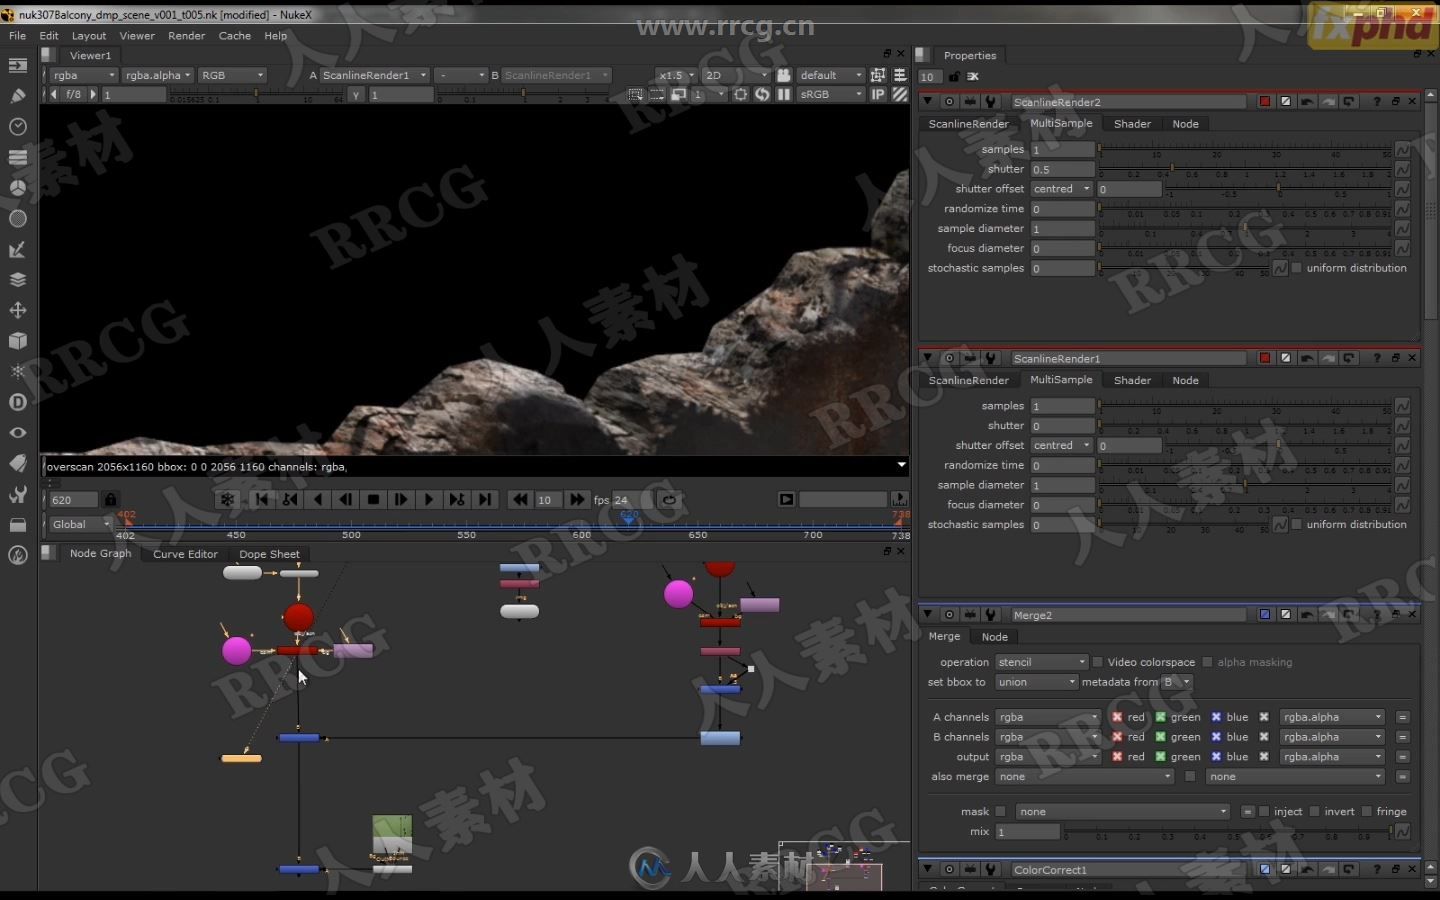Adjust the Merge2 mix slider
Screen dimensions: 1440x900
click(1228, 831)
